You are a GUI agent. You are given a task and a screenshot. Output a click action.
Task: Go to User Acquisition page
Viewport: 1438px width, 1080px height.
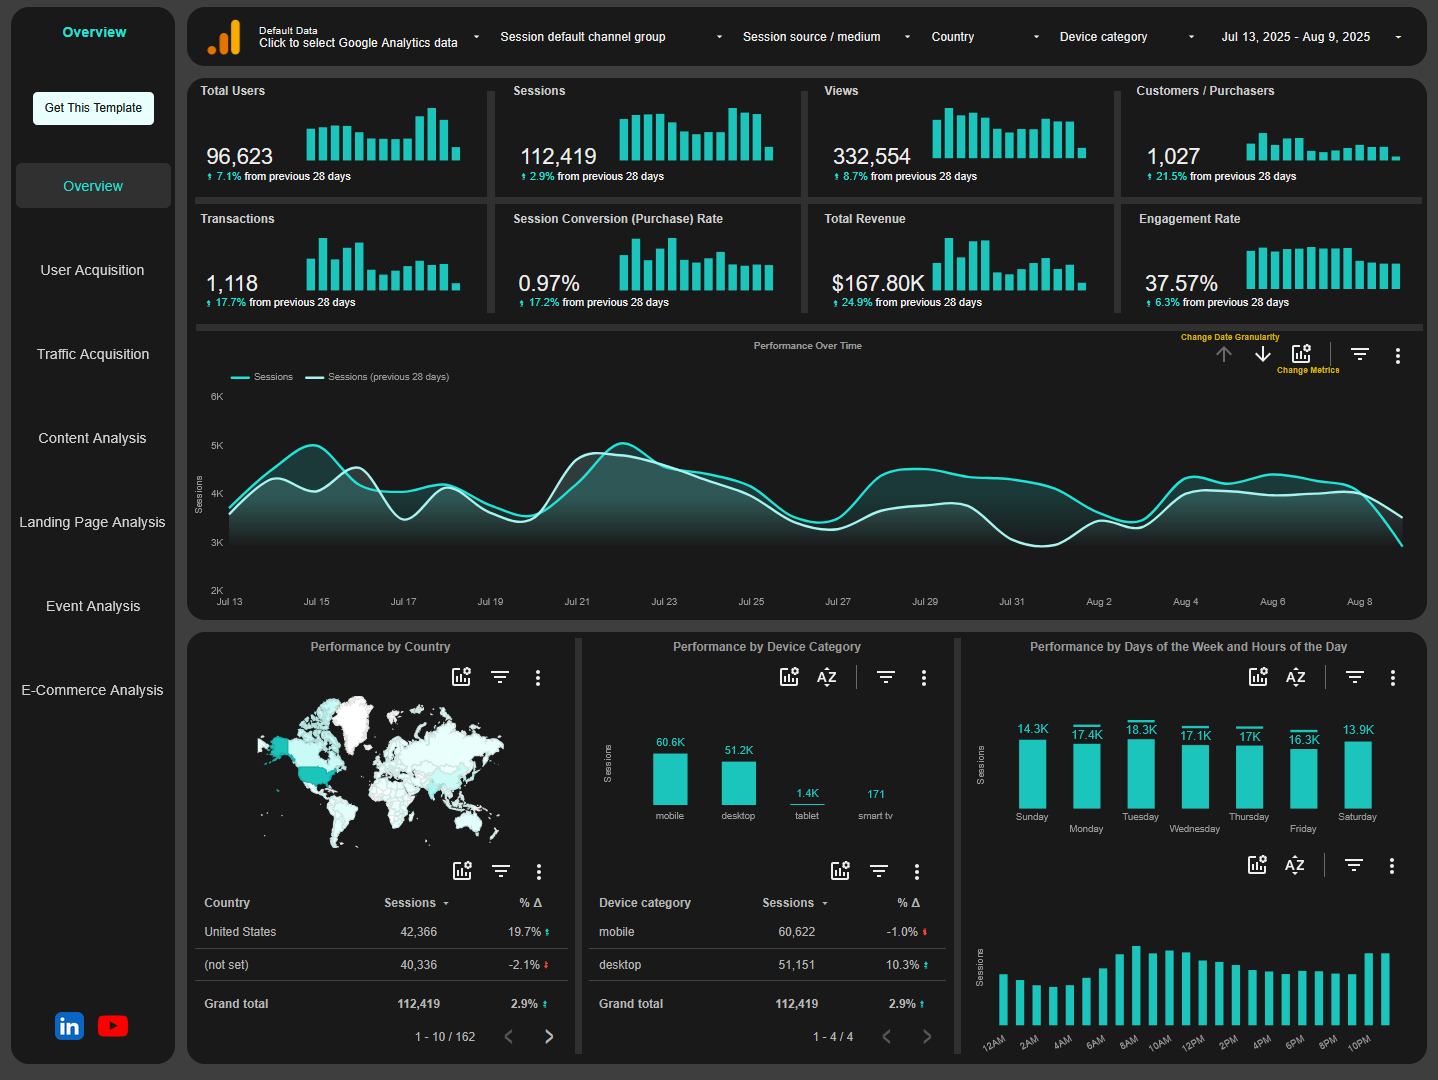(92, 270)
